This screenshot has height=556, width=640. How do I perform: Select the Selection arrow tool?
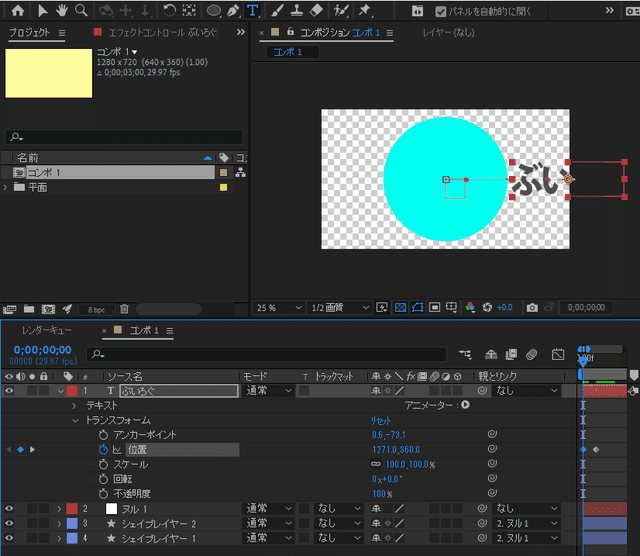(x=42, y=11)
